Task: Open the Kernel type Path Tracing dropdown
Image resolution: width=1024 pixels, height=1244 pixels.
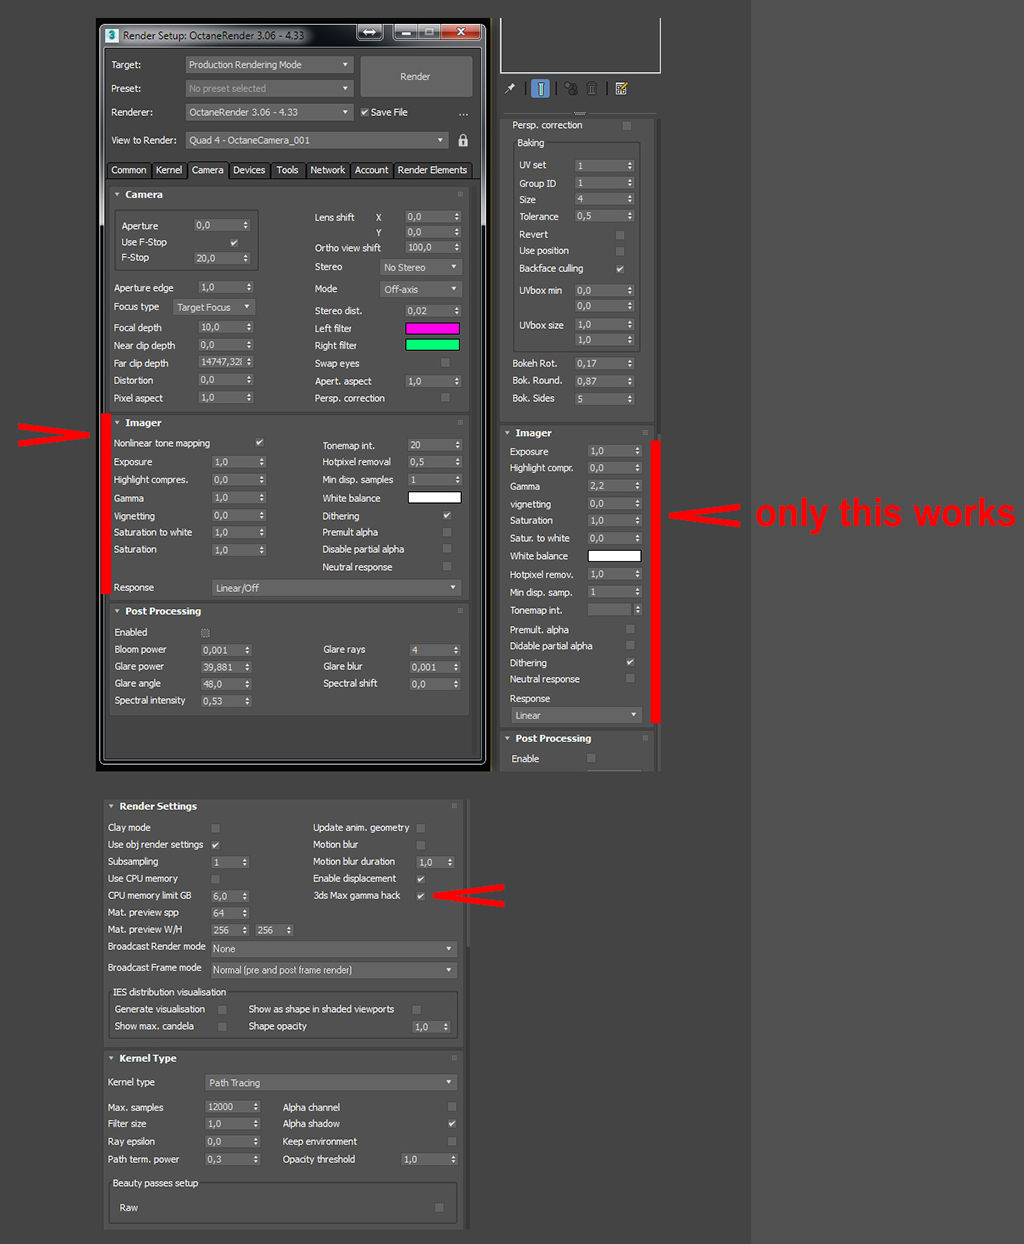Action: click(331, 1082)
